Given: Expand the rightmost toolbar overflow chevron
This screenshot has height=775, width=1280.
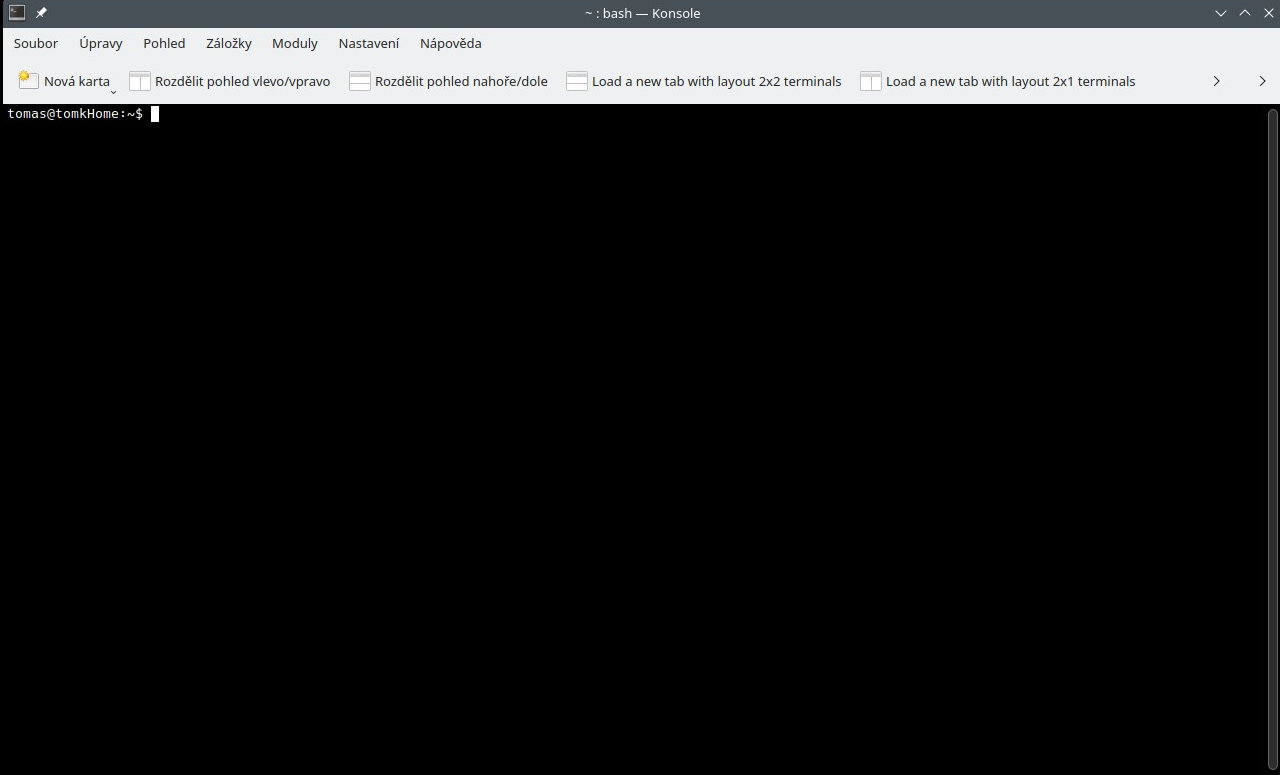Looking at the screenshot, I should pos(1262,81).
